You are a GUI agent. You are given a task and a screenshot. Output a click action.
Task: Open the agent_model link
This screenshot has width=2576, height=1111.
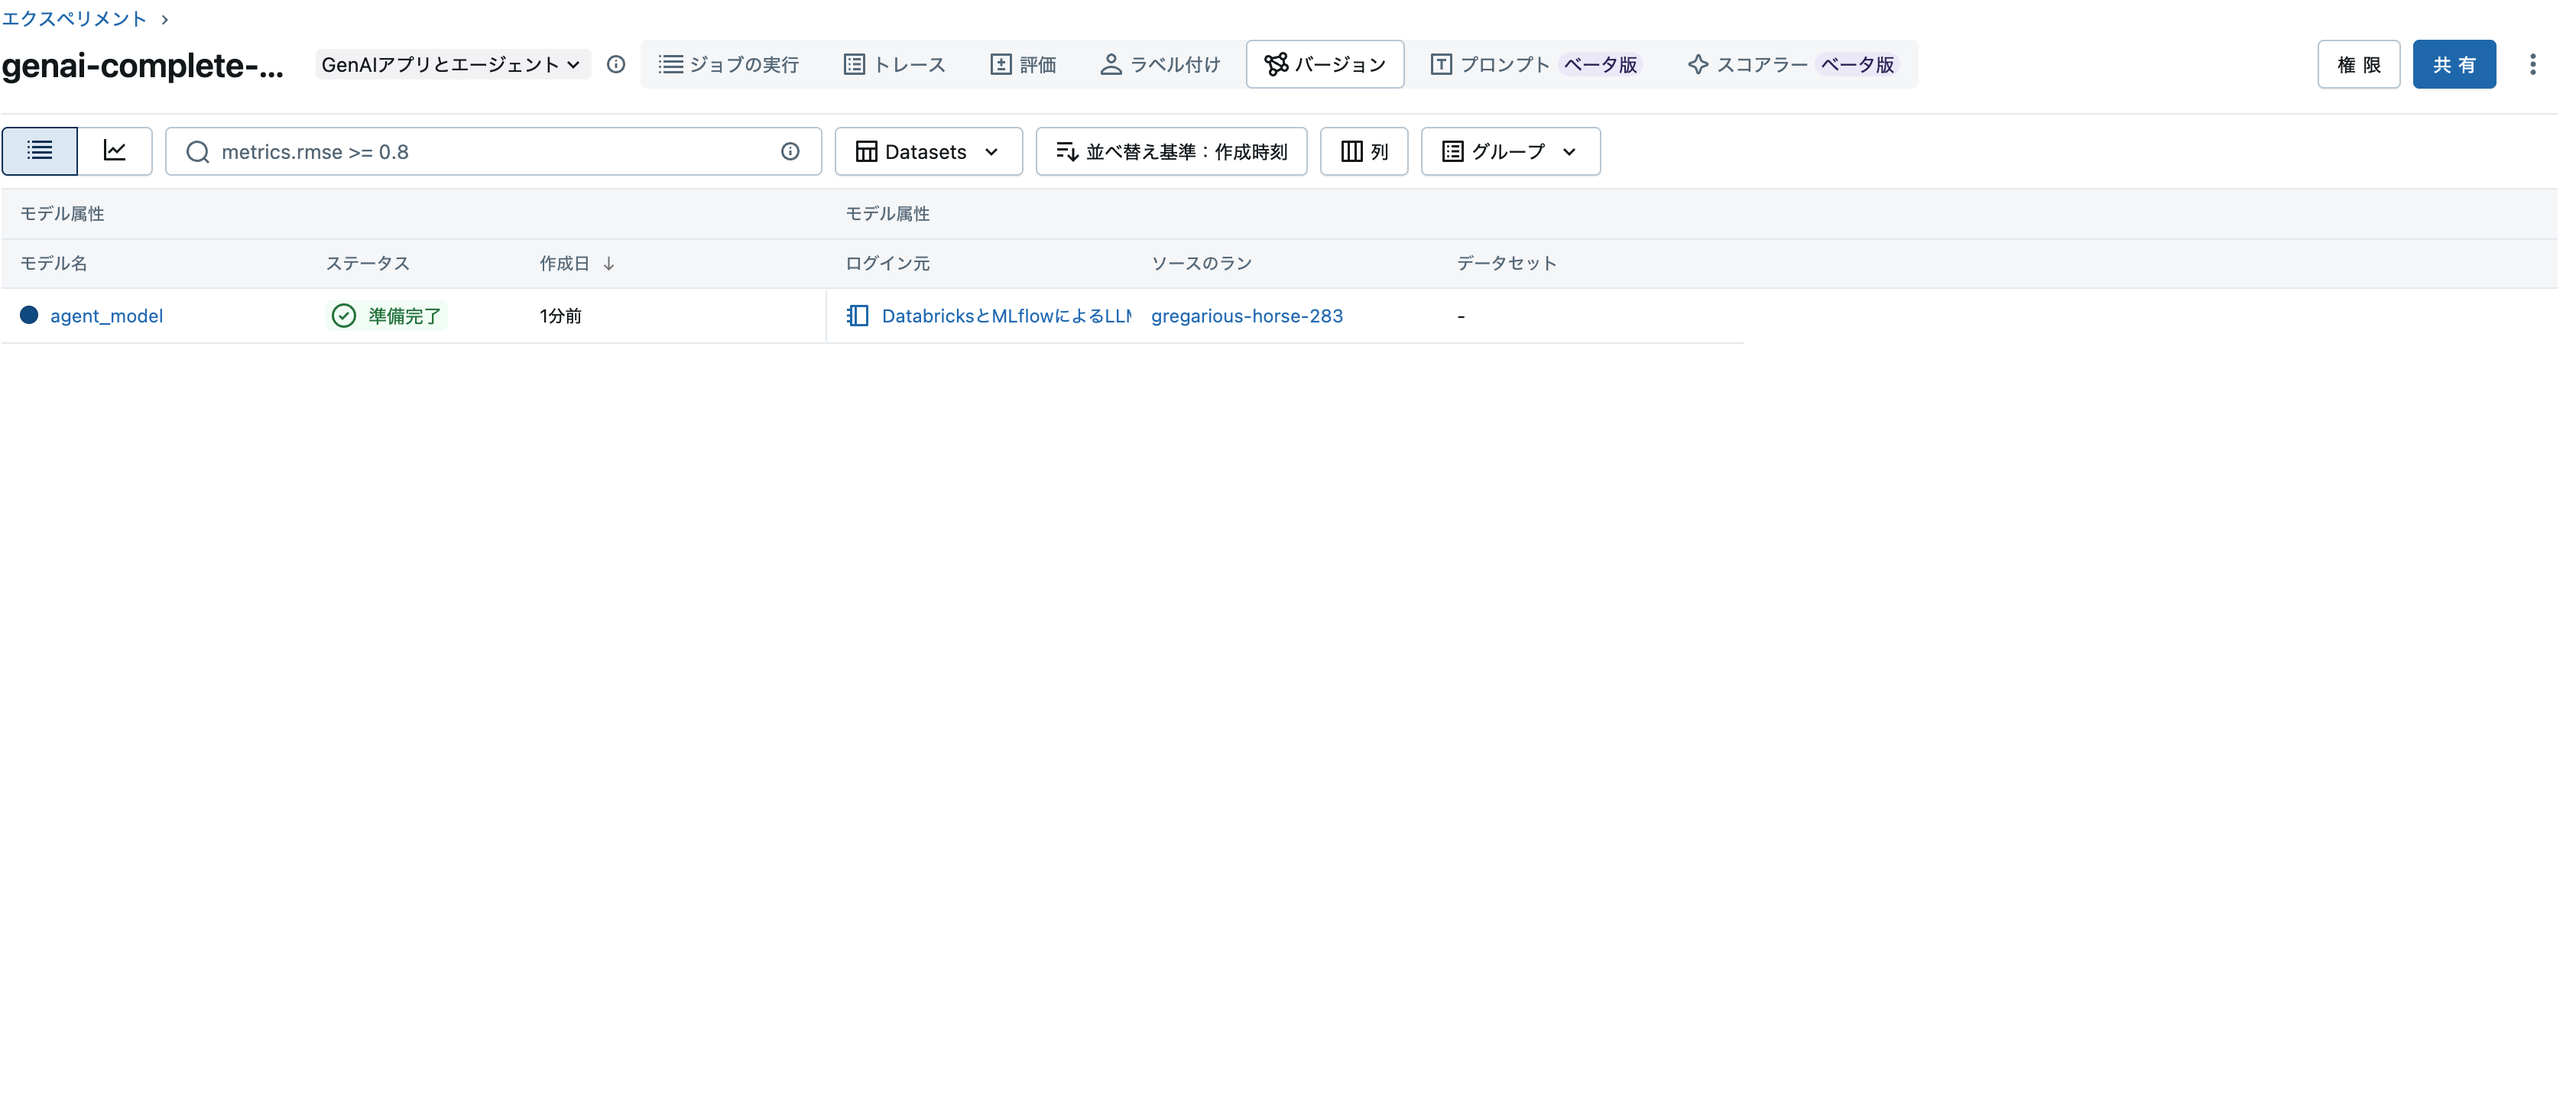point(107,315)
